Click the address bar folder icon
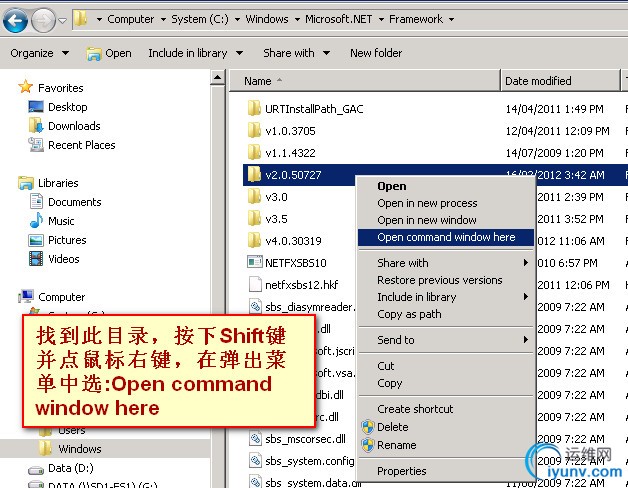Viewport: 628px width, 488px height. (x=81, y=18)
